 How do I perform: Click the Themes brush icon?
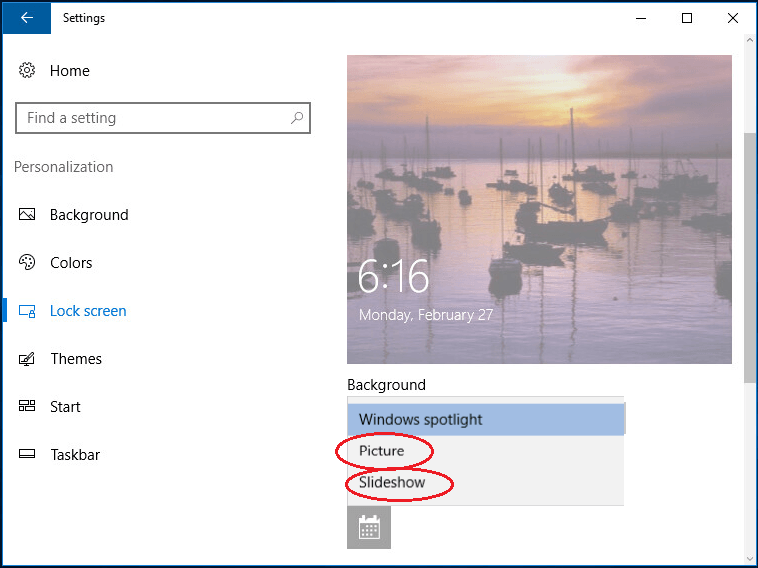coord(27,359)
